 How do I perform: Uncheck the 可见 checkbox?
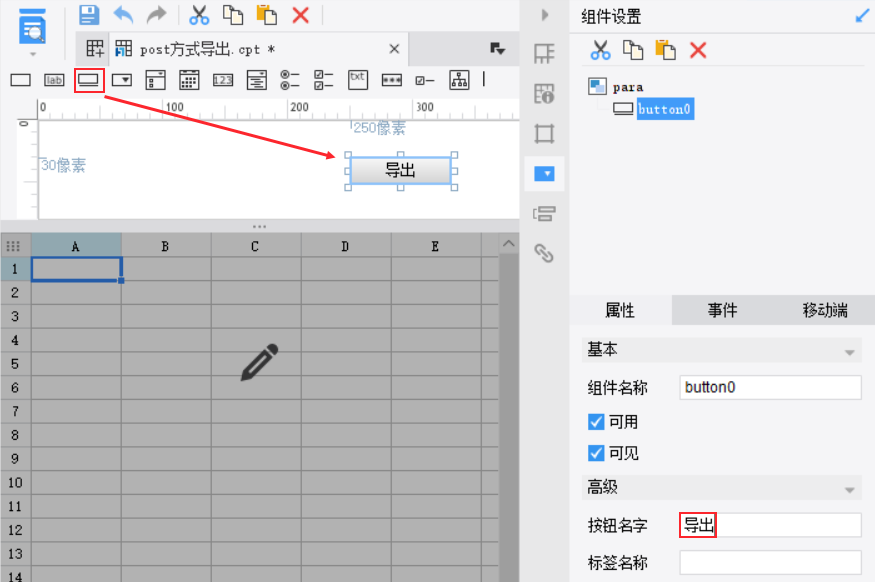click(596, 453)
